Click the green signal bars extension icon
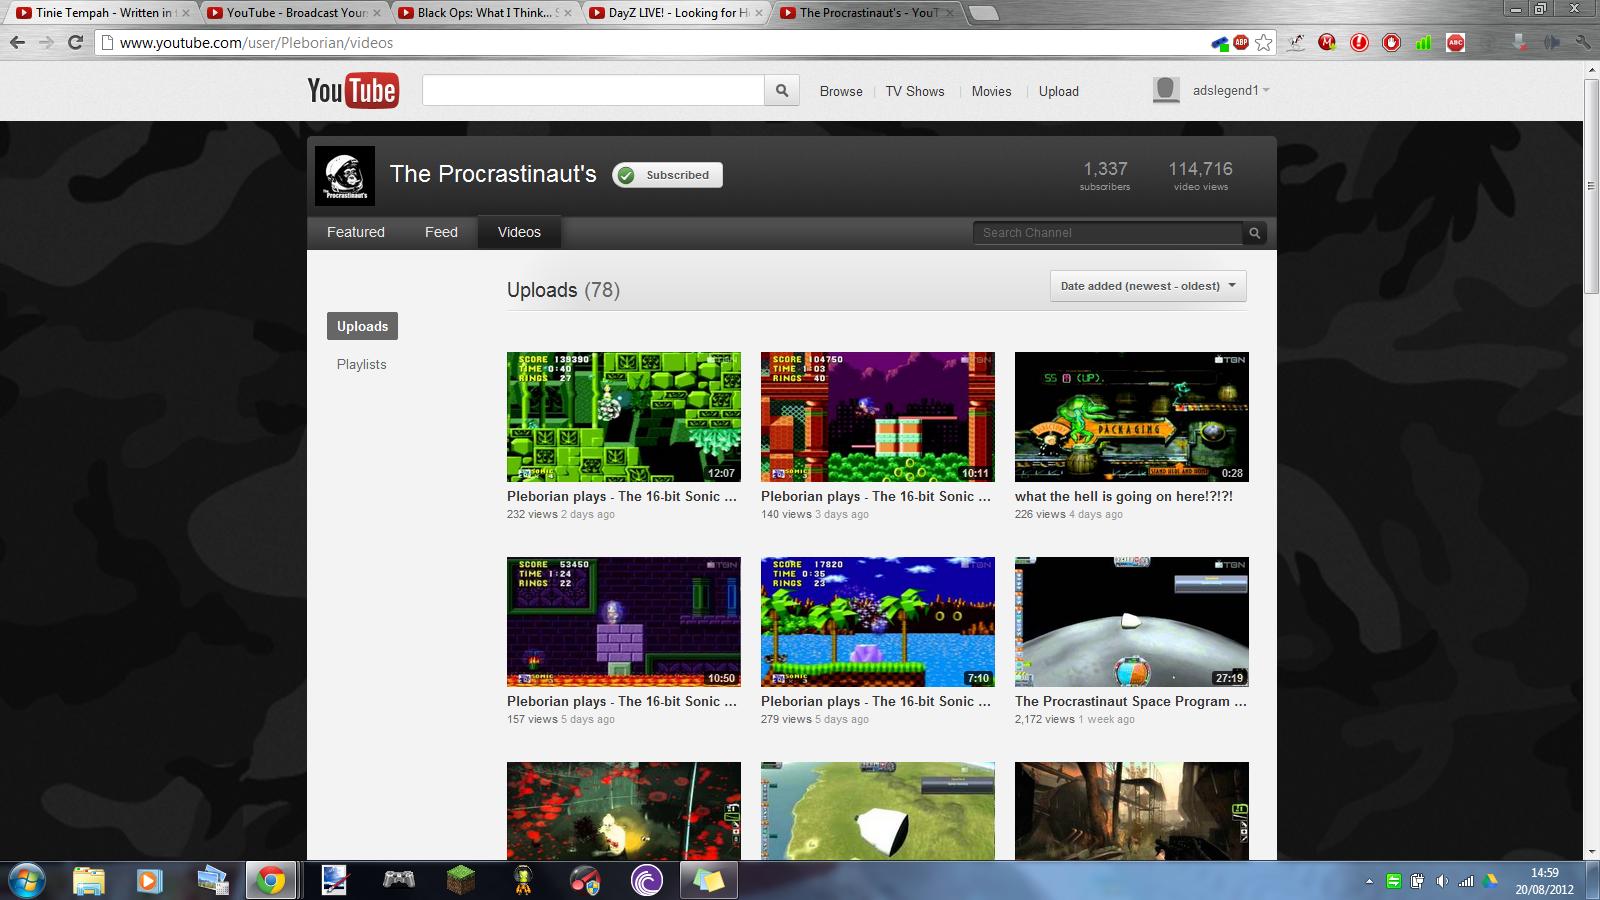The width and height of the screenshot is (1600, 900). 1423,42
